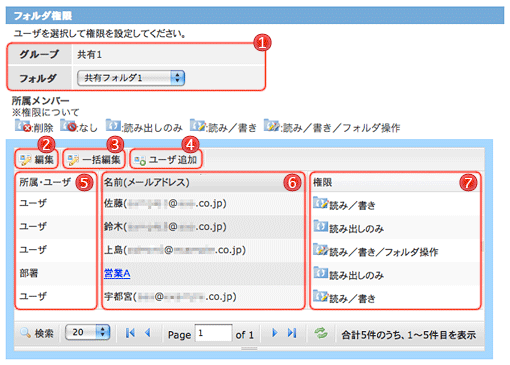Image resolution: width=510 pixels, height=365 pixels.
Task: Click the pencil icon on 編集 button
Action: click(x=25, y=160)
